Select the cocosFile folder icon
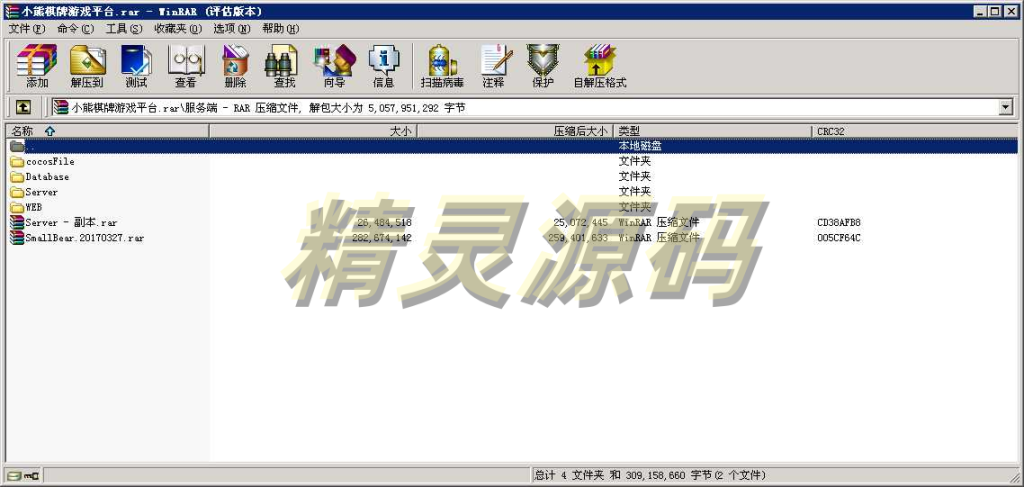Viewport: 1024px width, 487px height. click(17, 161)
